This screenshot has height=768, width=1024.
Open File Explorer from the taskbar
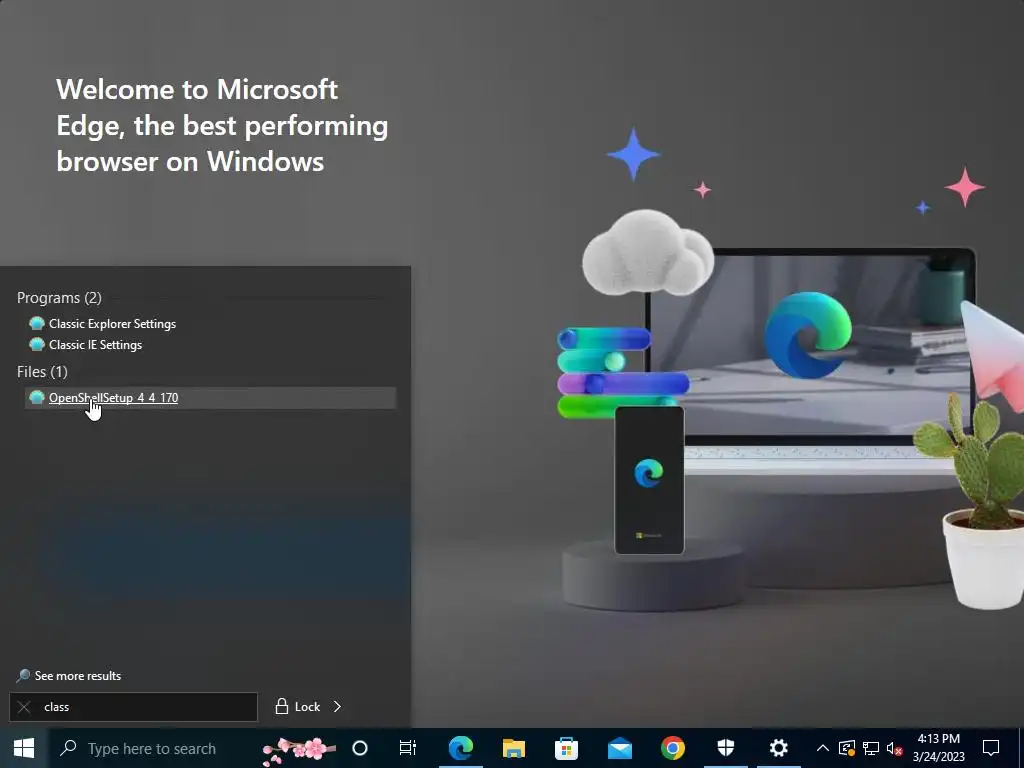pyautogui.click(x=514, y=748)
